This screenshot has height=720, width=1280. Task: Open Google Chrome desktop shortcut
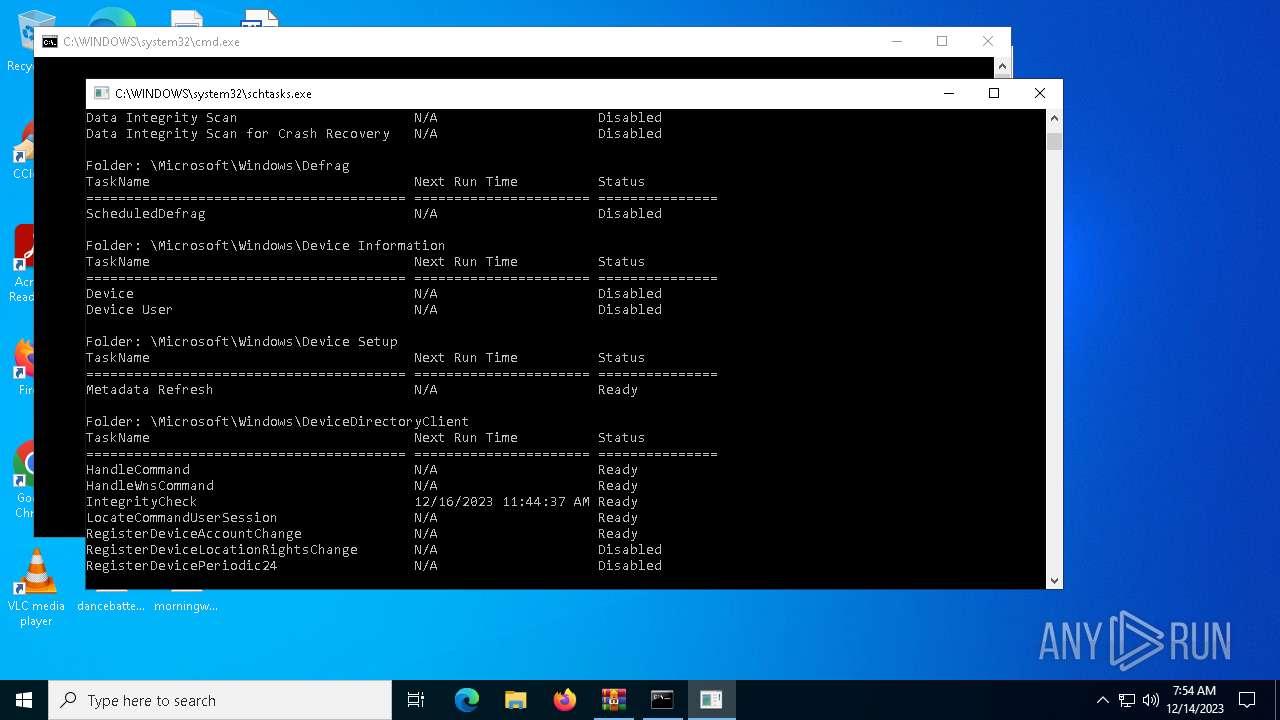click(x=24, y=480)
